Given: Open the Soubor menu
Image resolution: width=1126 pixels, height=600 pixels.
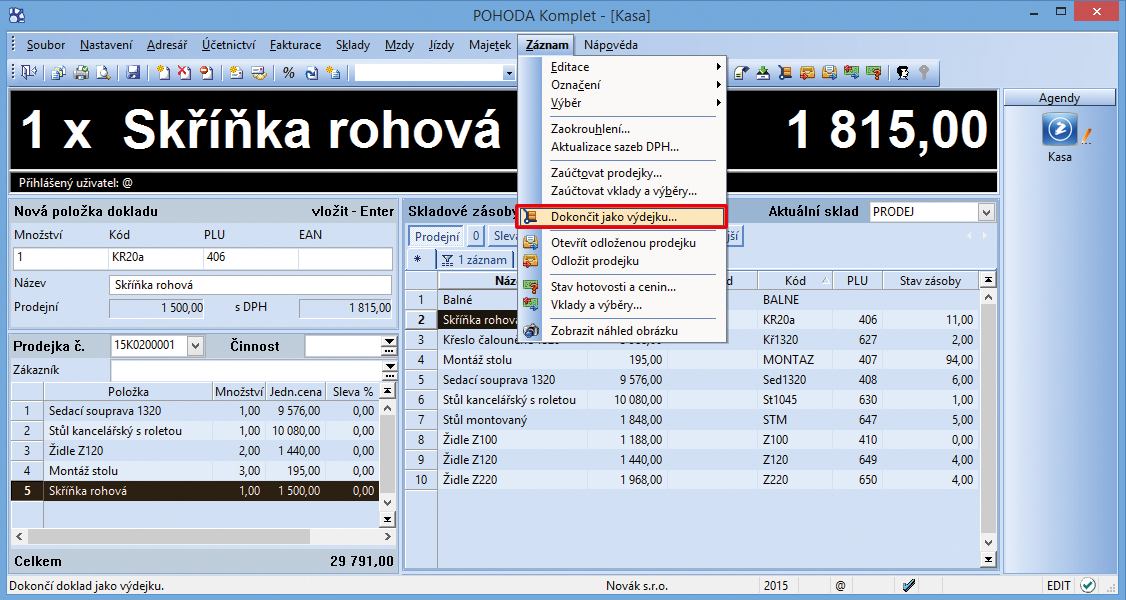Looking at the screenshot, I should pyautogui.click(x=46, y=44).
